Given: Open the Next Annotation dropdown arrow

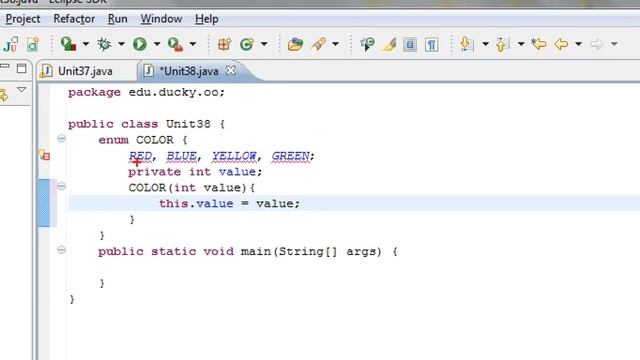Looking at the screenshot, I should [485, 44].
